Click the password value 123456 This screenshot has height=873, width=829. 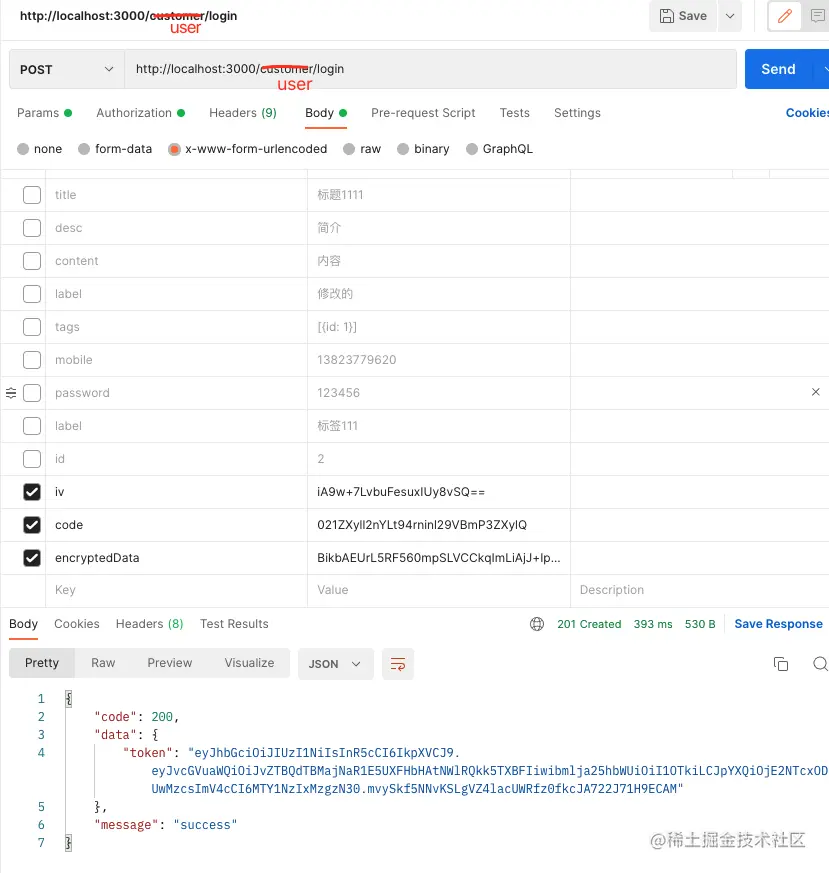click(339, 393)
